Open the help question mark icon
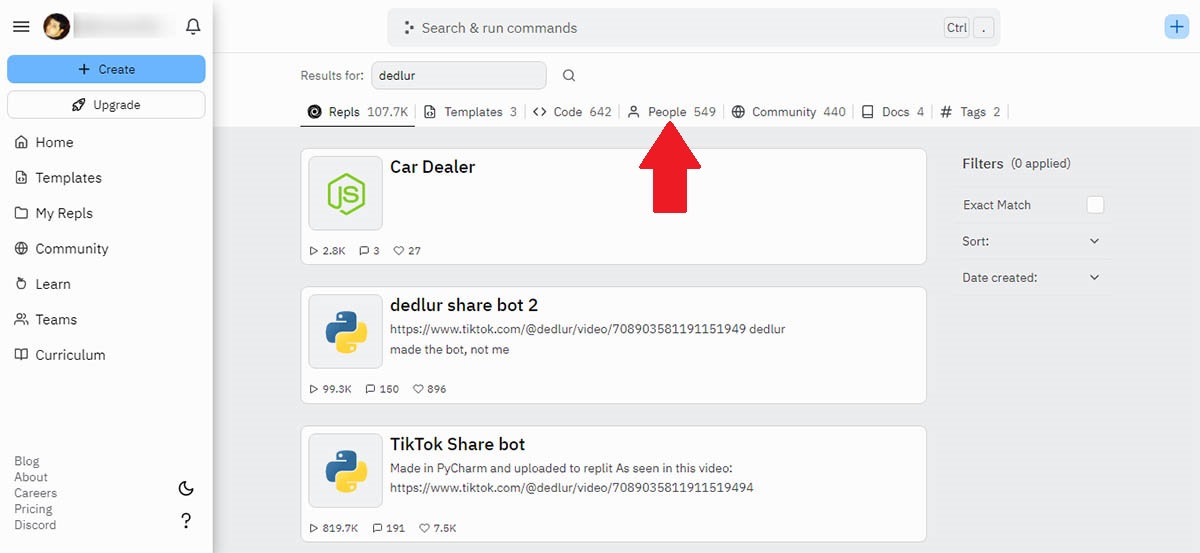The width and height of the screenshot is (1200, 553). [186, 521]
